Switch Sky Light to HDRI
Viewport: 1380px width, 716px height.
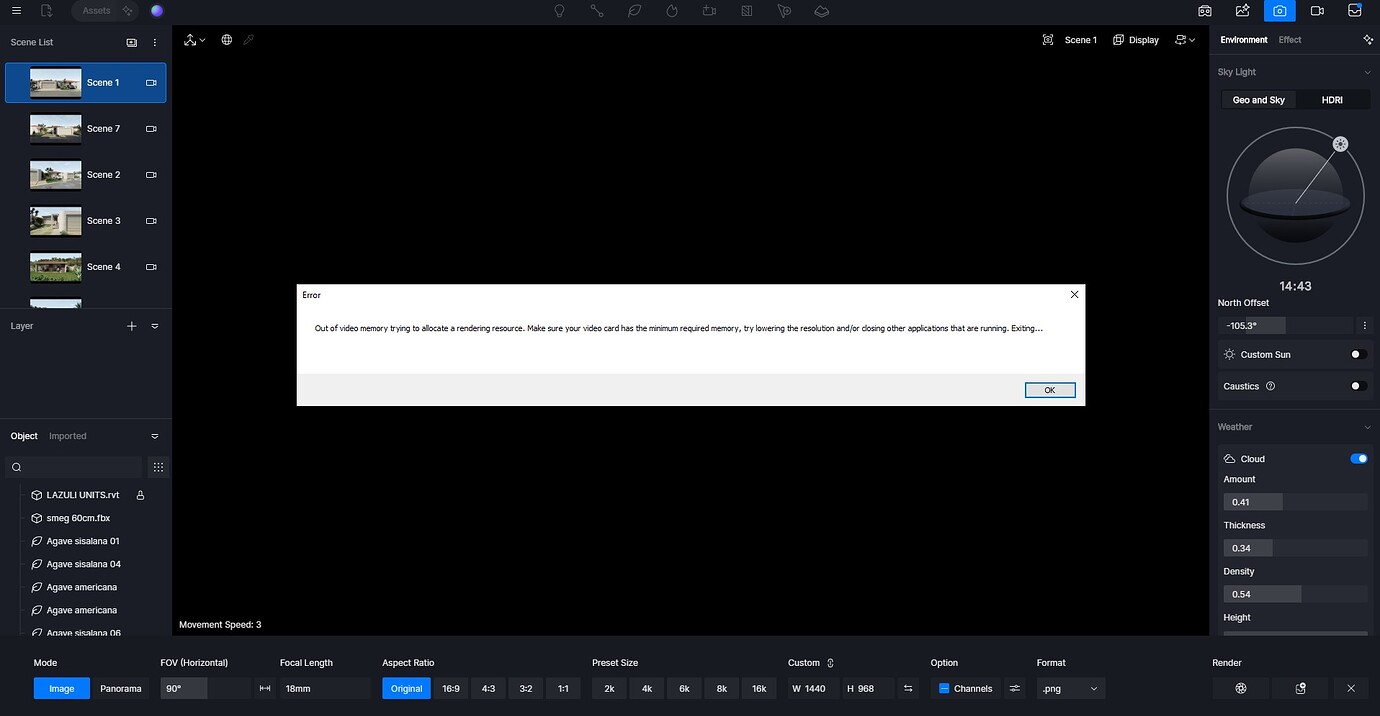coord(1332,100)
